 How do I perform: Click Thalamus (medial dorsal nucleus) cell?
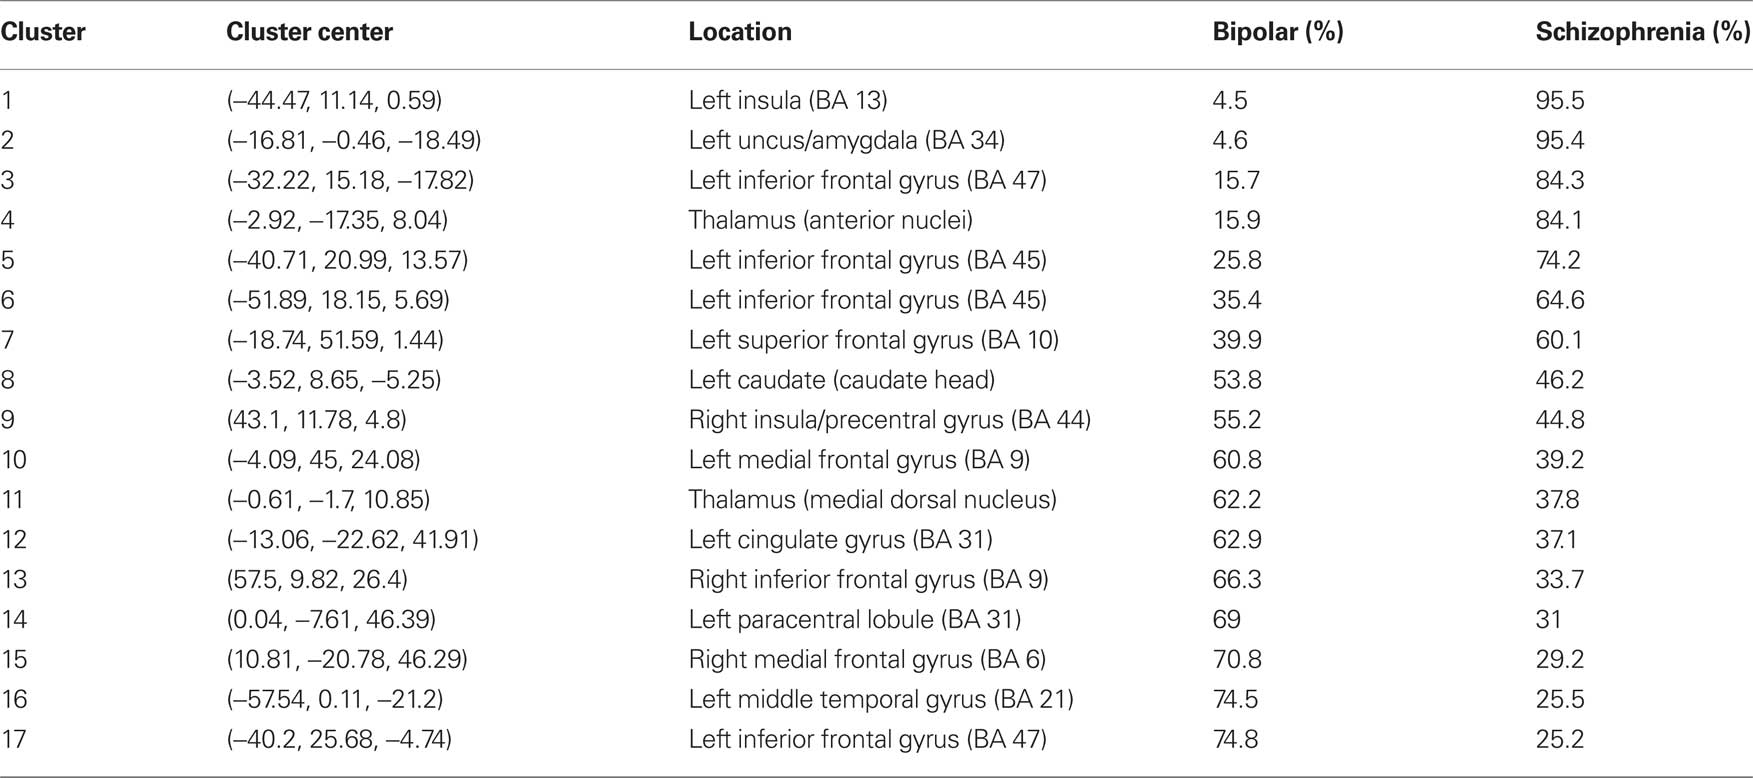point(872,500)
